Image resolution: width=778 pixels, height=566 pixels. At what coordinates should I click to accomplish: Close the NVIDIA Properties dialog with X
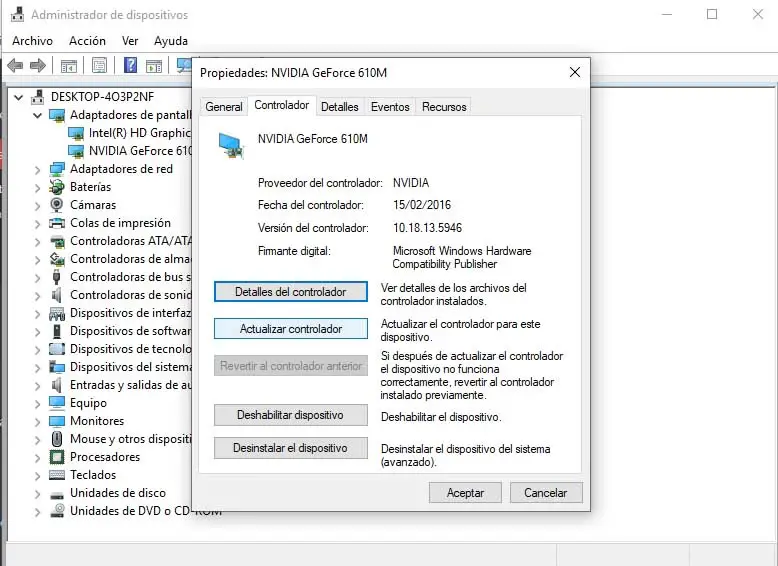coord(575,72)
